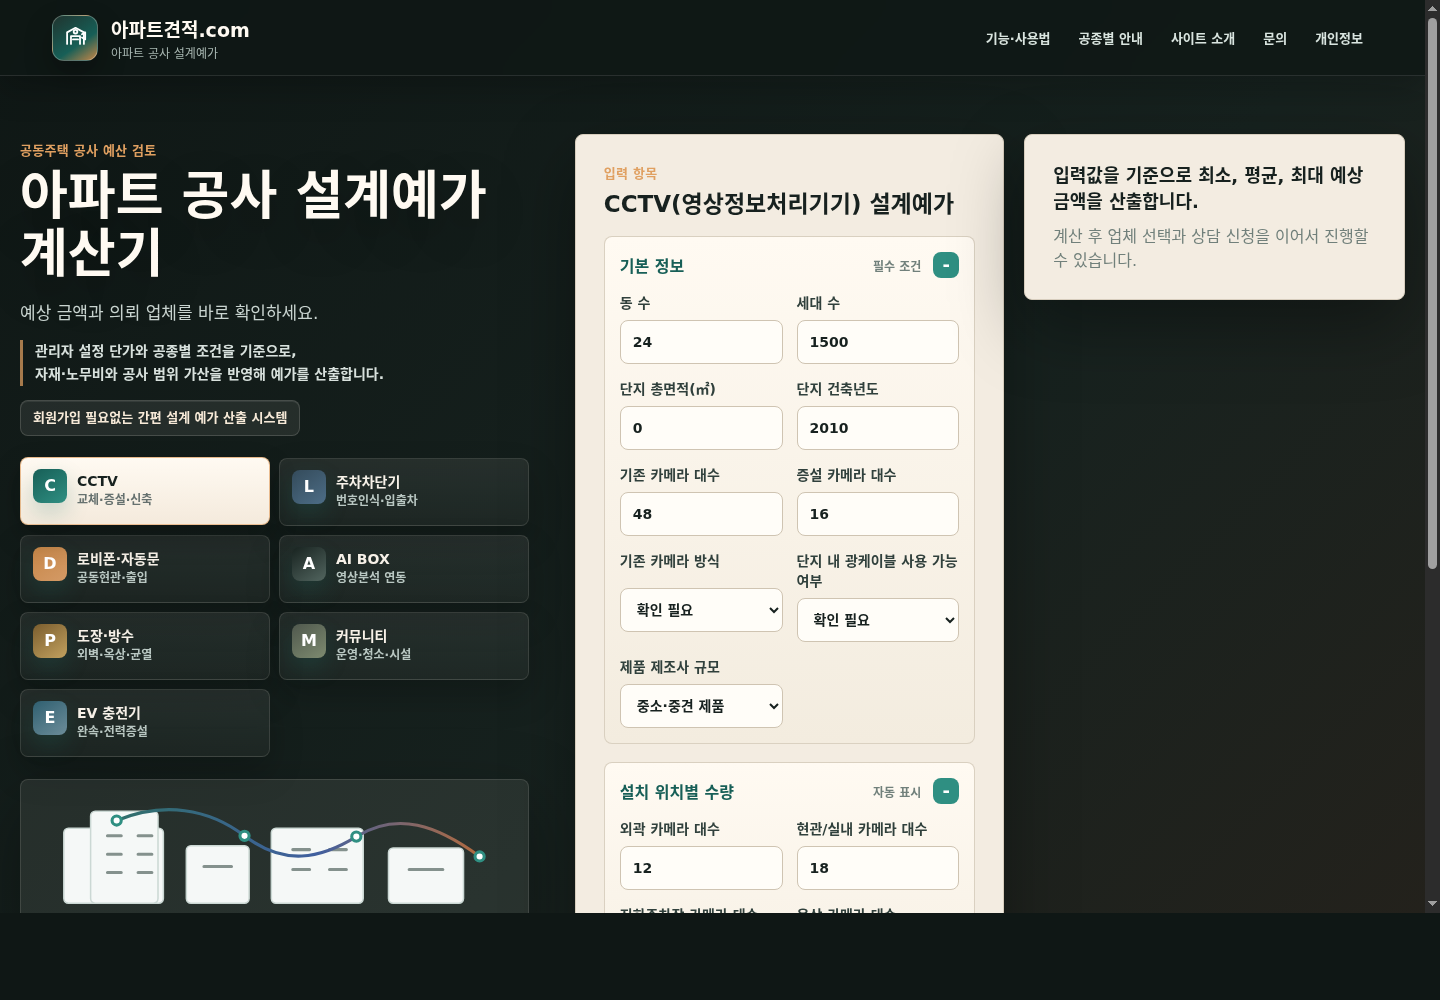The image size is (1440, 1000).
Task: Click the 증설 카메라 대수 field
Action: 878,514
